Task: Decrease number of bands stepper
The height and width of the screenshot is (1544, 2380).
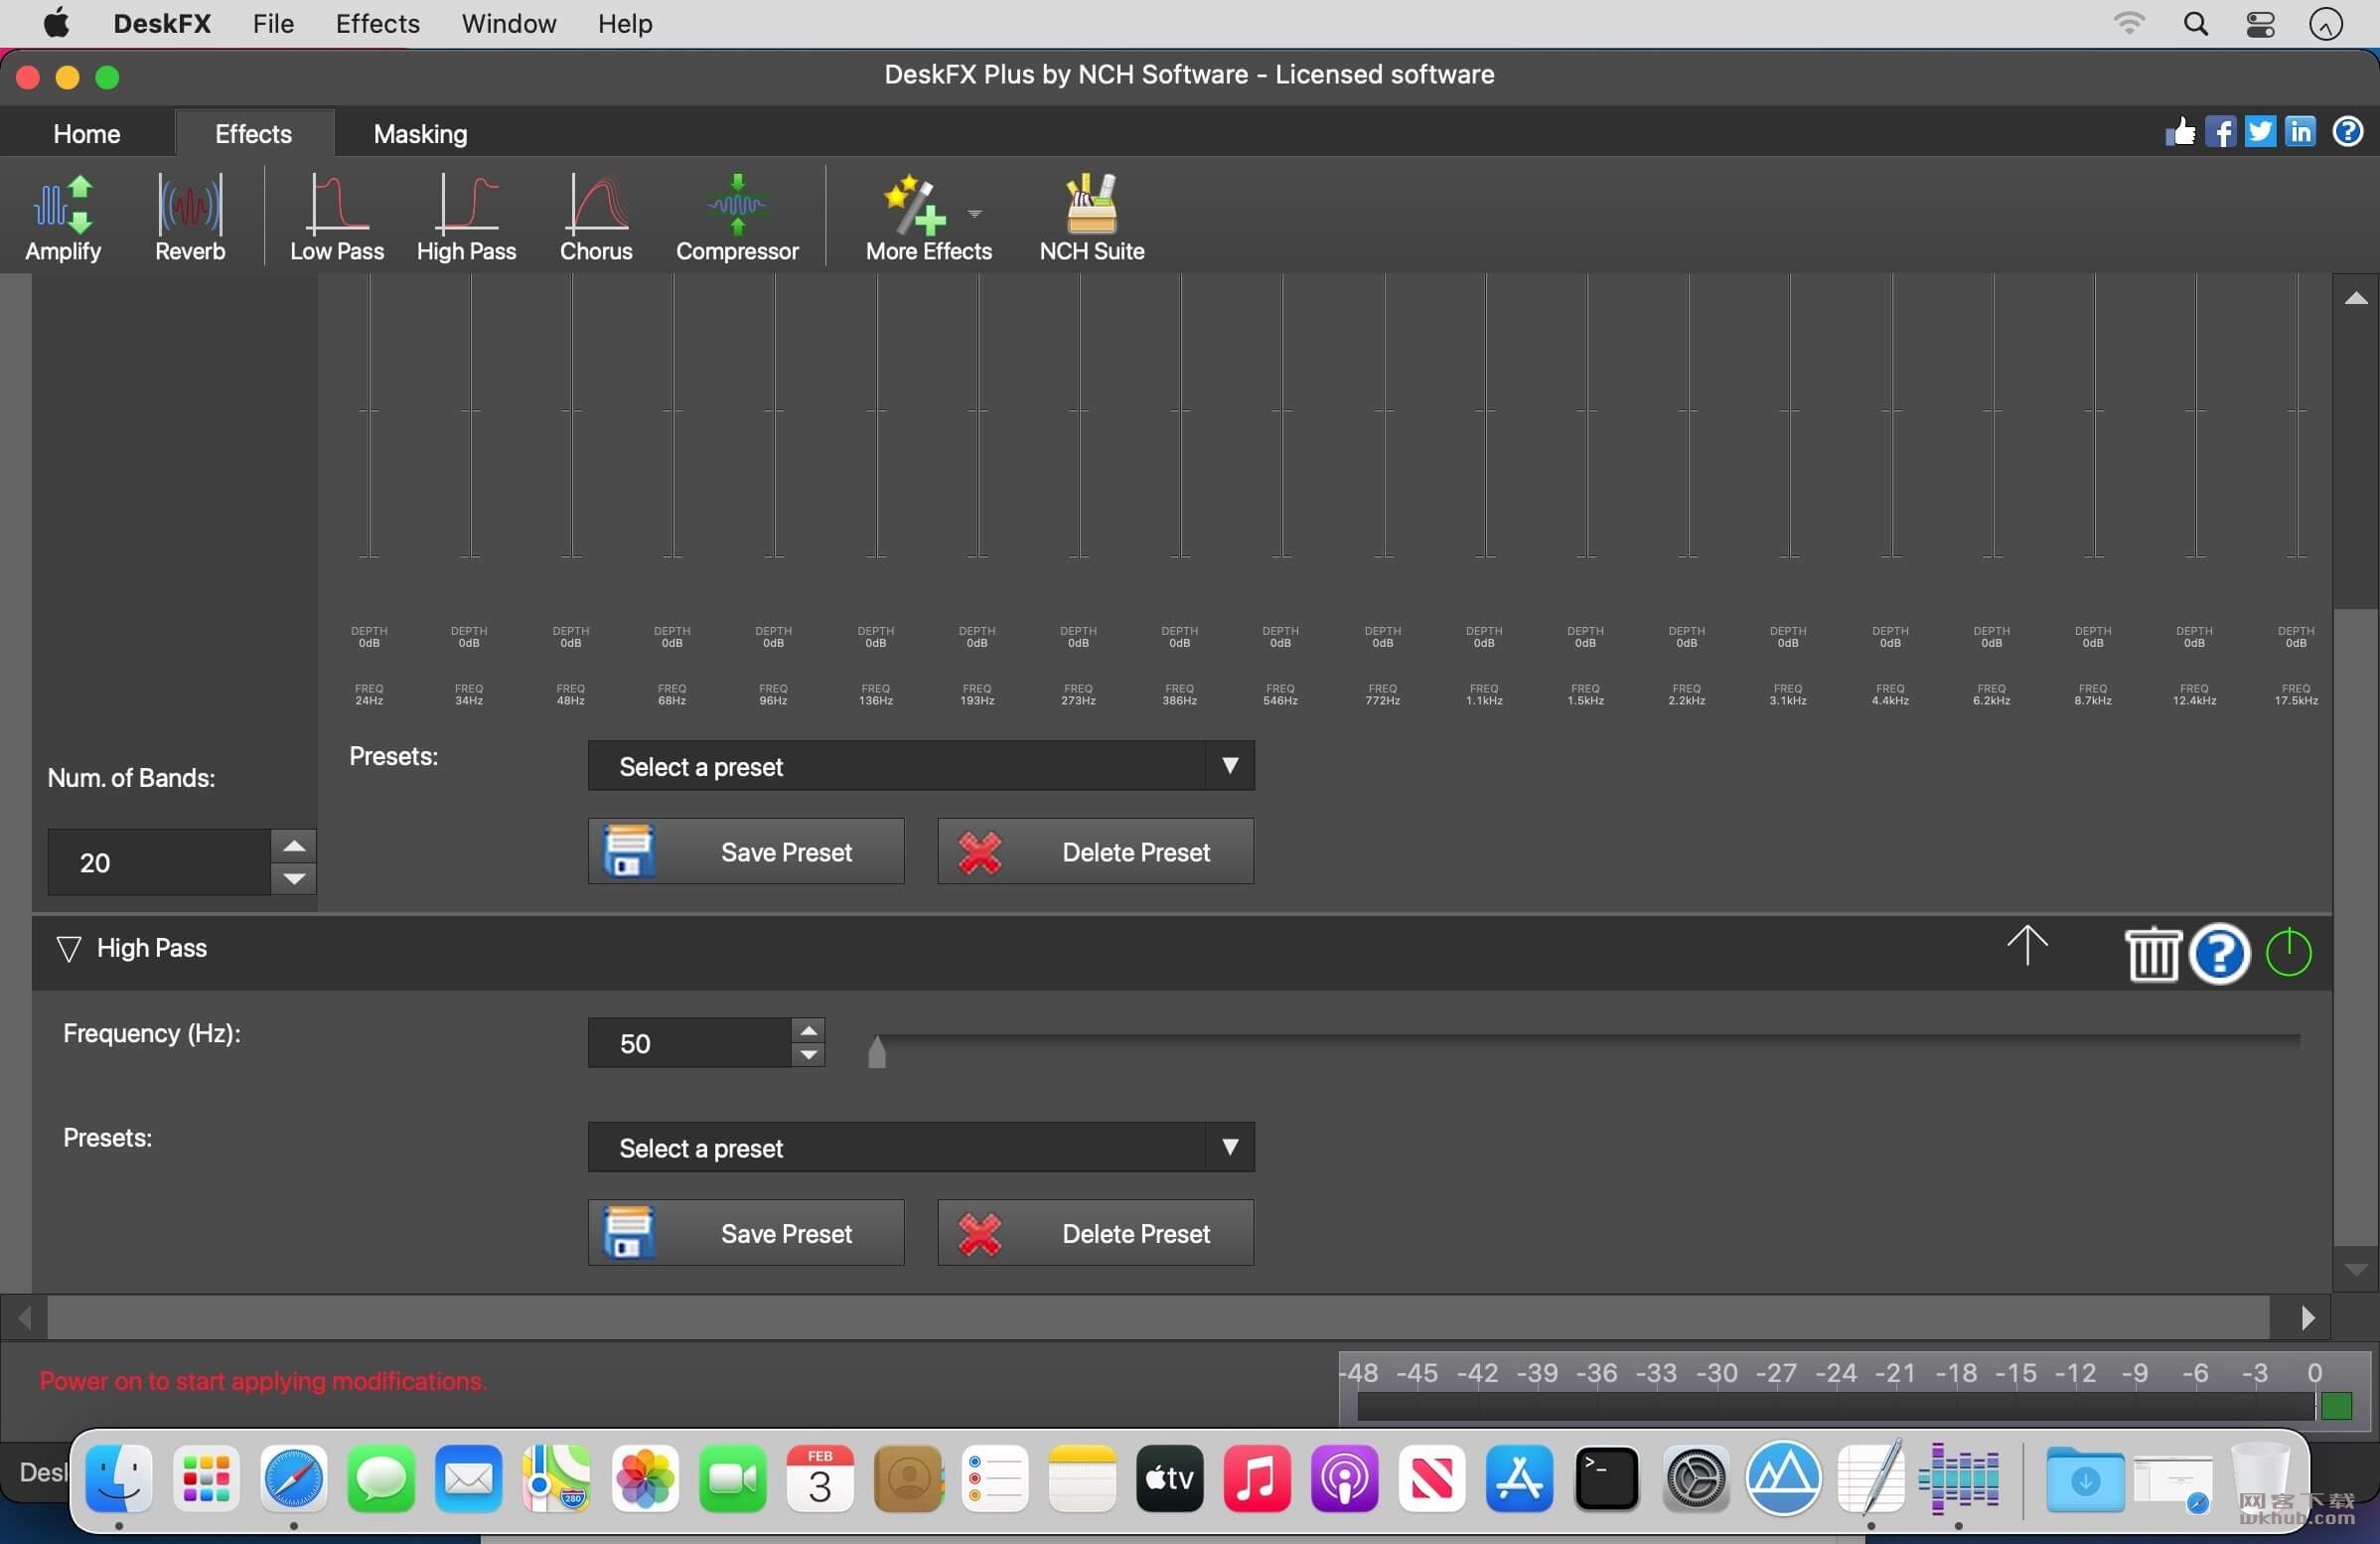Action: tap(294, 879)
